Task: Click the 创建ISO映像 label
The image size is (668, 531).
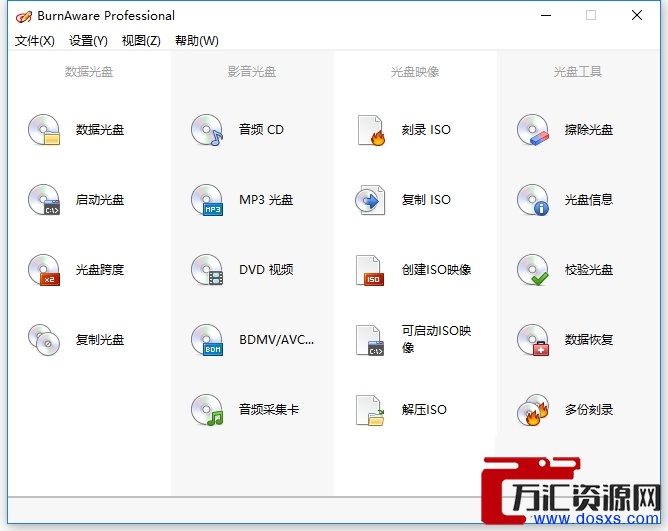Action: pyautogui.click(x=436, y=269)
